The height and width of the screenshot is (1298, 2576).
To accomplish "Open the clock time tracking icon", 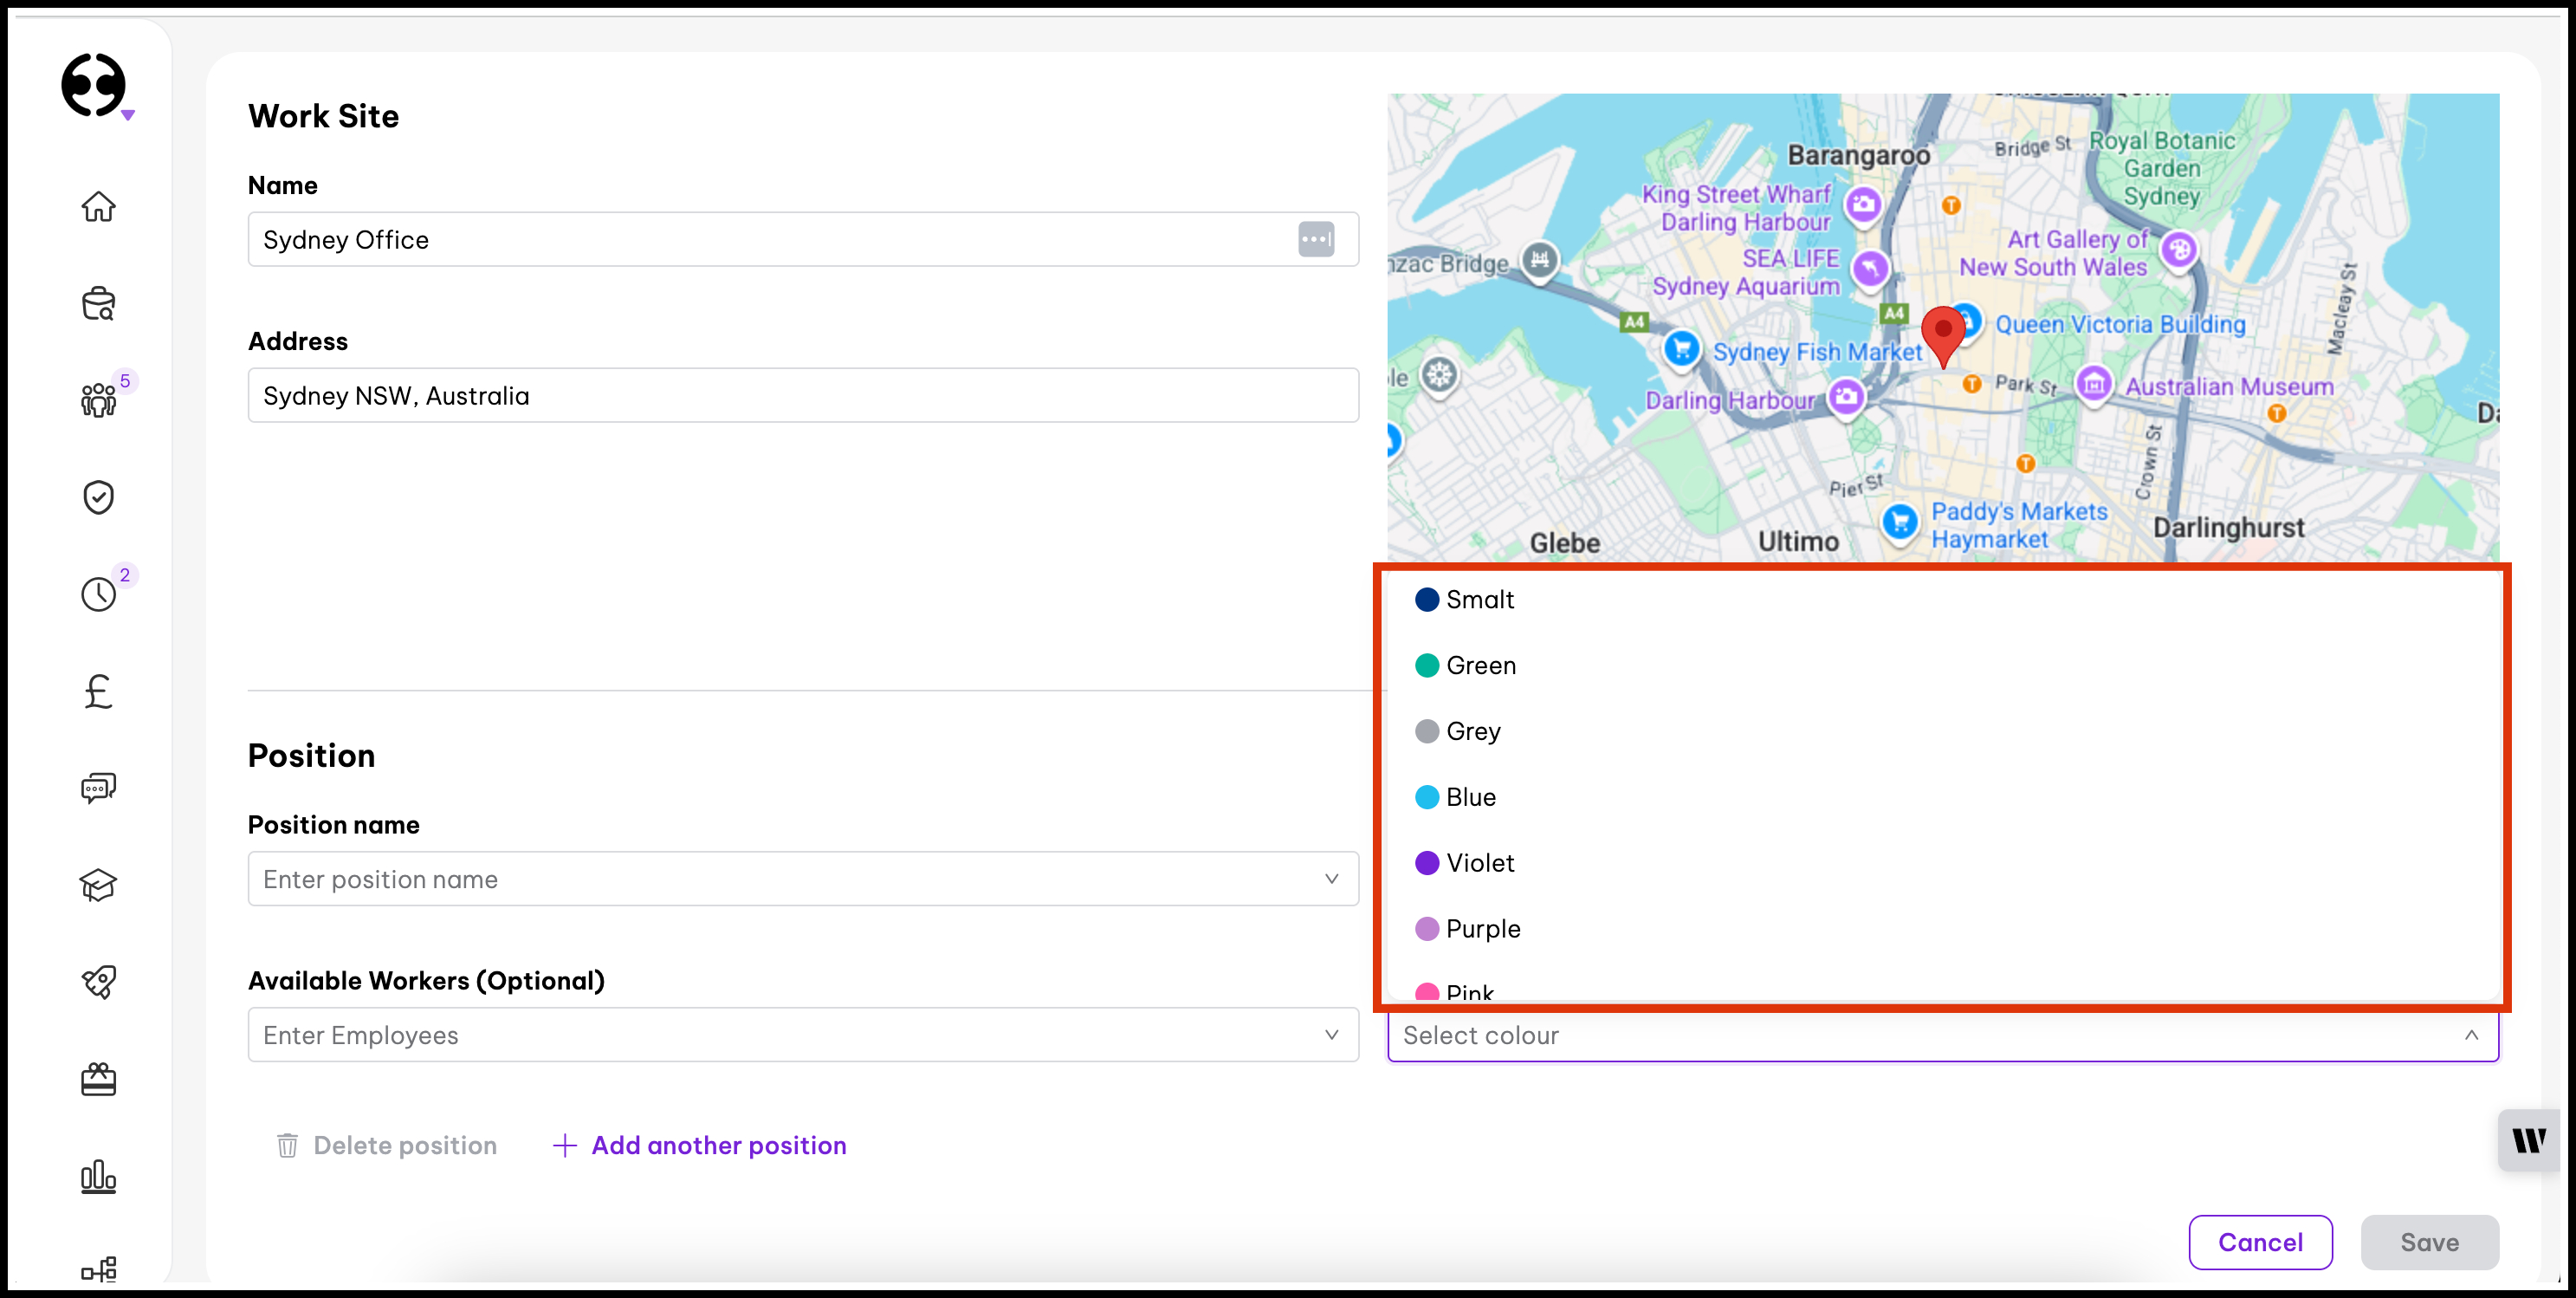I will pyautogui.click(x=98, y=594).
